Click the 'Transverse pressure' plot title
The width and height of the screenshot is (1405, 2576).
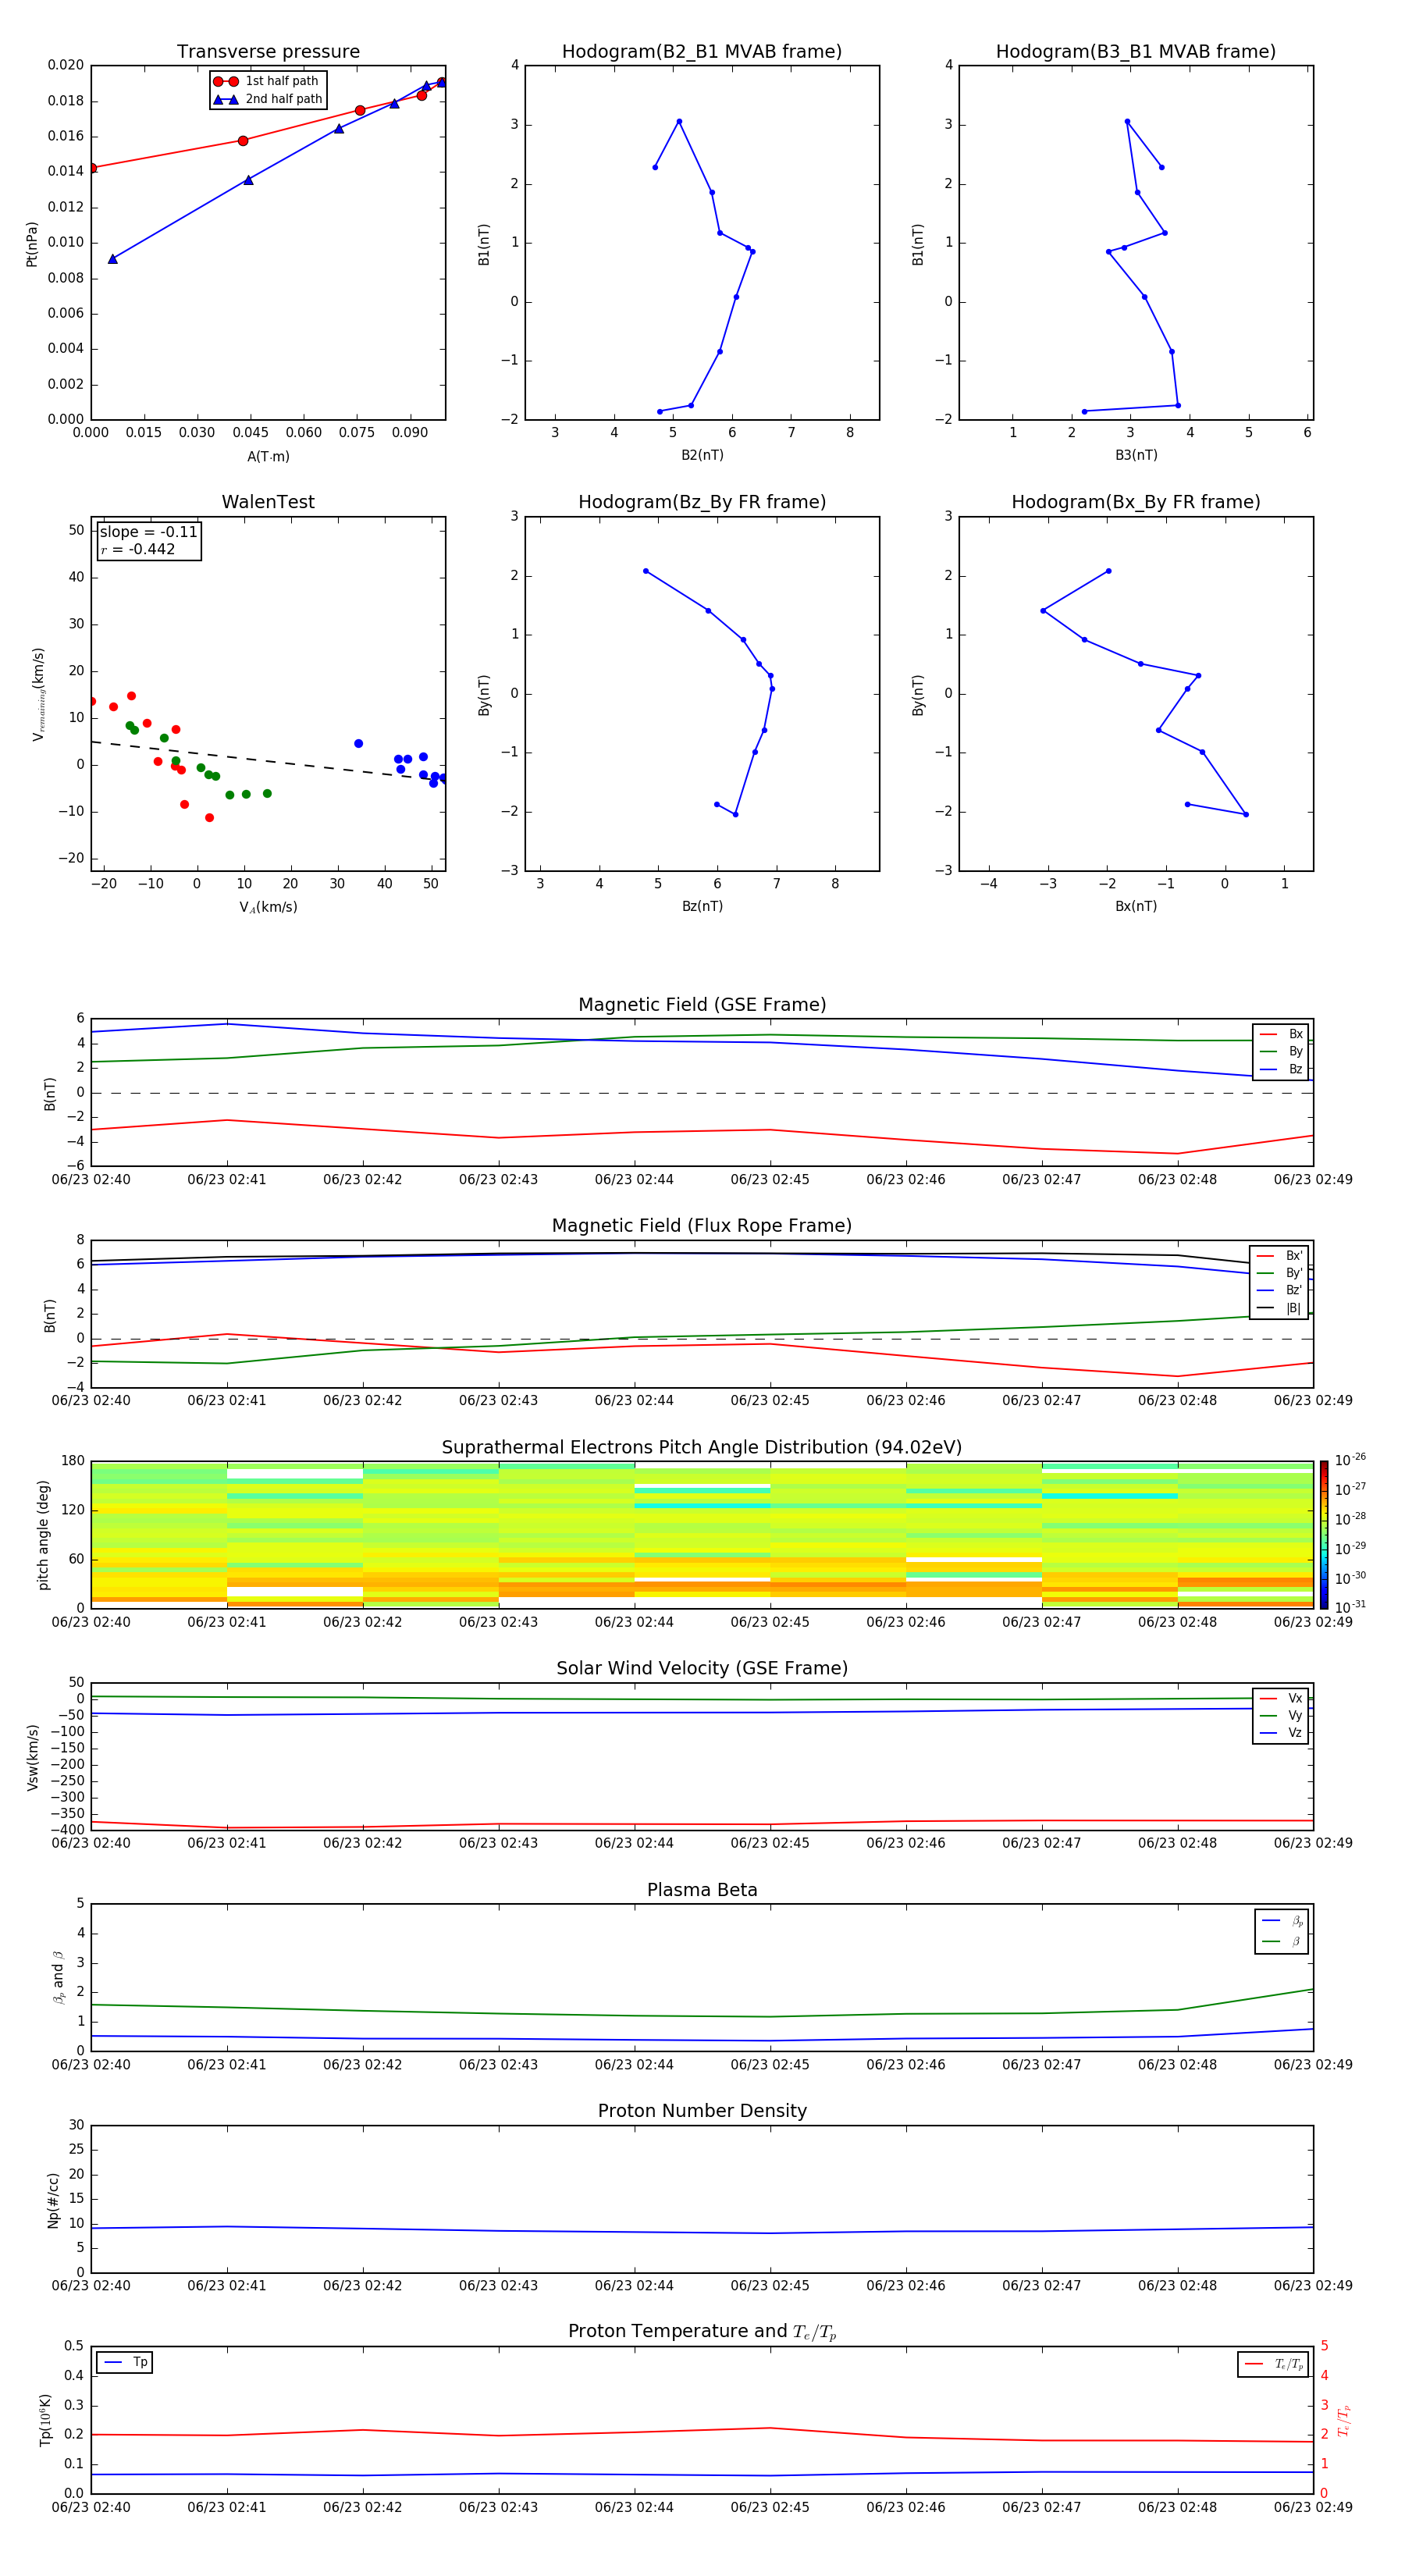pos(268,52)
